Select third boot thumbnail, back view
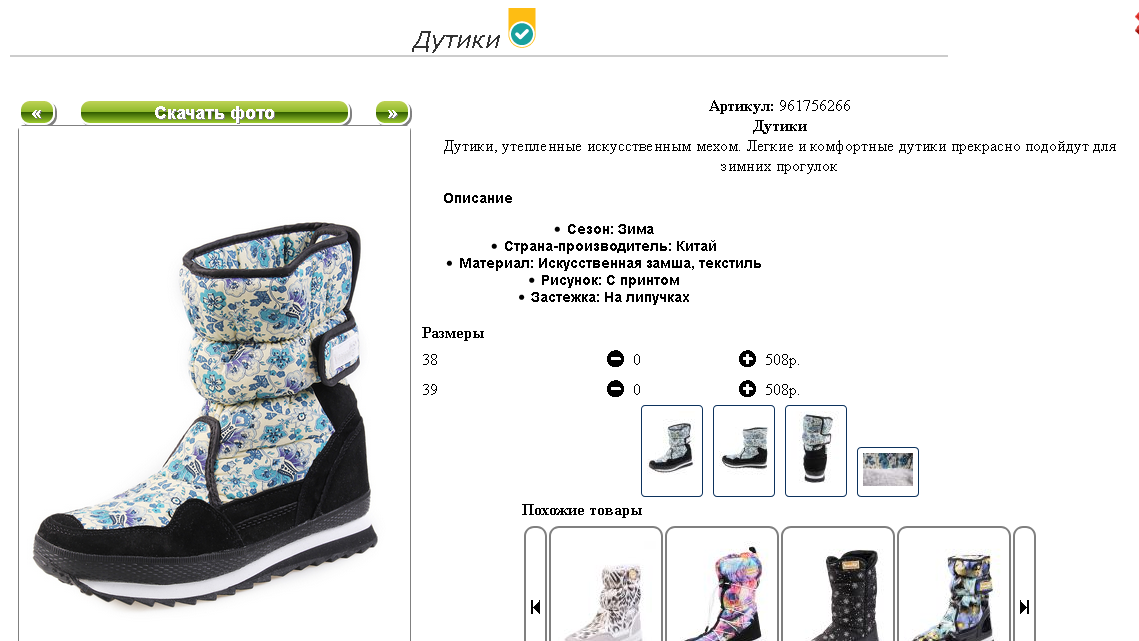Viewport: 1139px width, 641px height. click(x=816, y=451)
